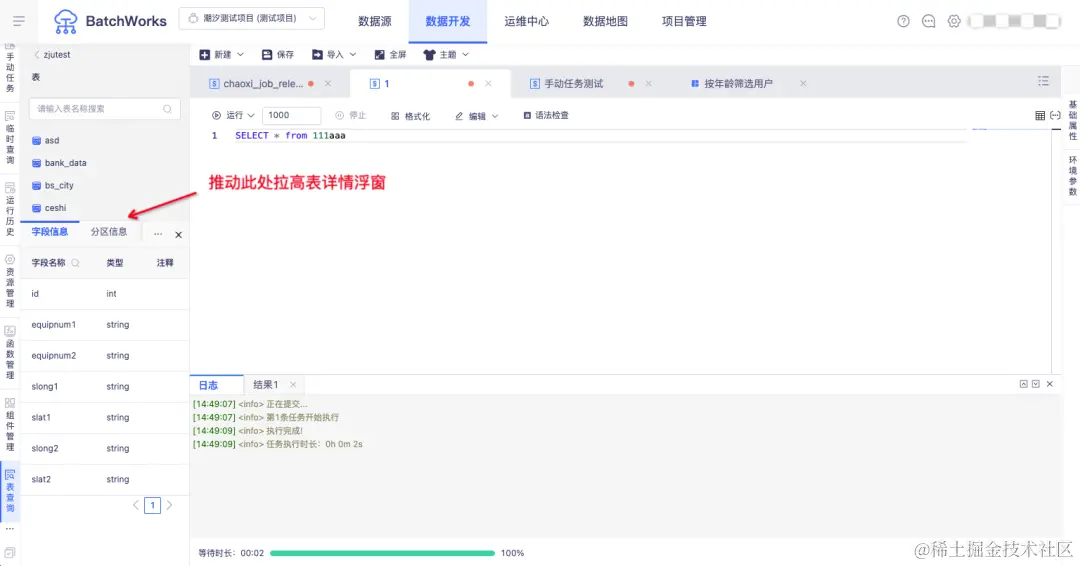This screenshot has width=1080, height=566.
Task: Close the 结果1 tab
Action: click(x=293, y=385)
